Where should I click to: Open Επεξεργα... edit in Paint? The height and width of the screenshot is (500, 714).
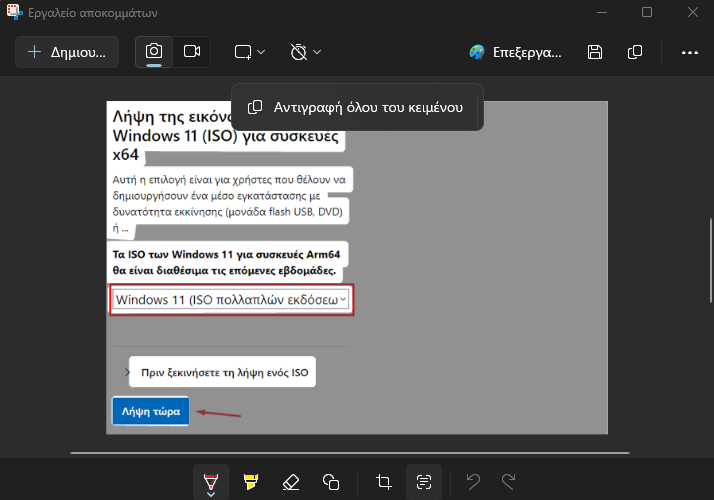[x=515, y=52]
